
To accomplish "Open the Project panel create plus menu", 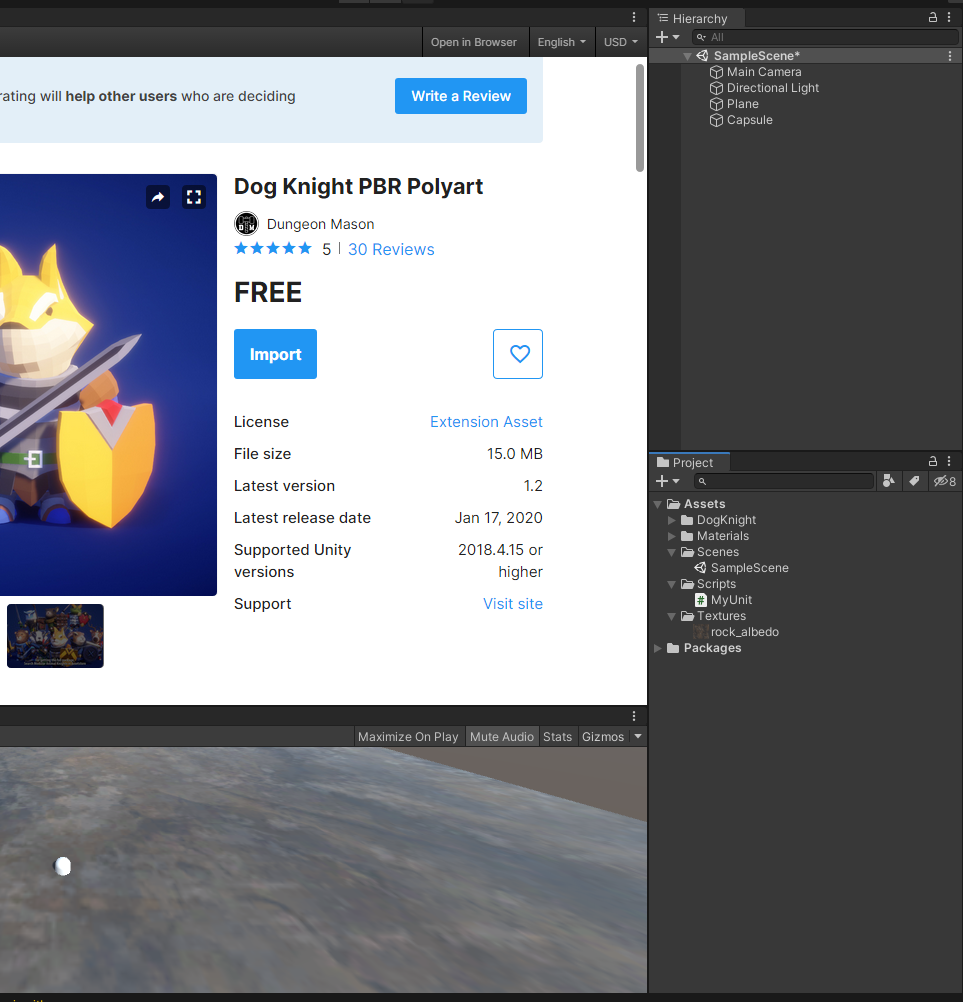I will [x=668, y=481].
